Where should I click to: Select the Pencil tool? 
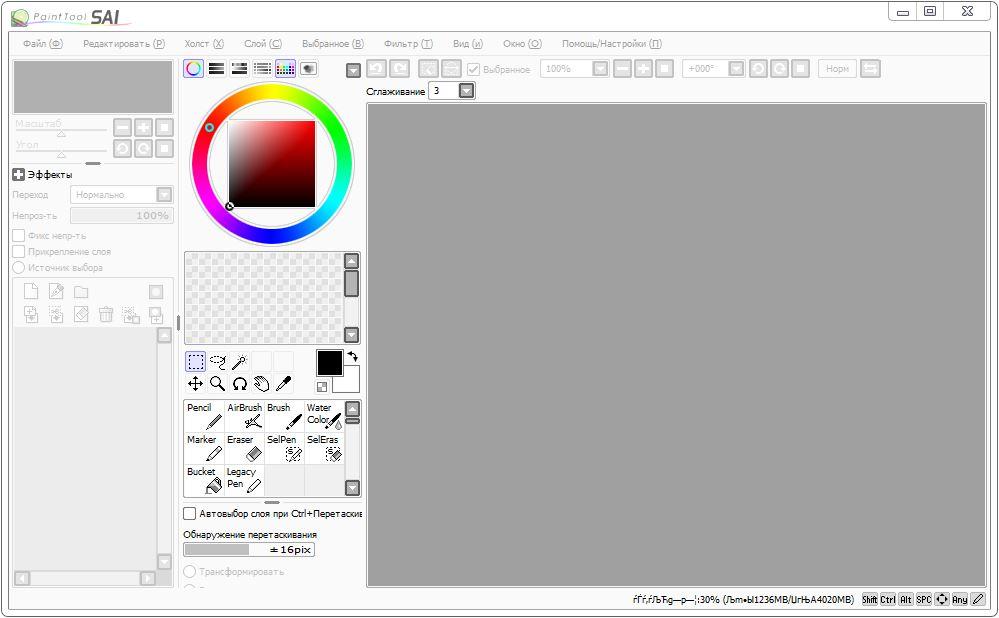click(x=205, y=416)
